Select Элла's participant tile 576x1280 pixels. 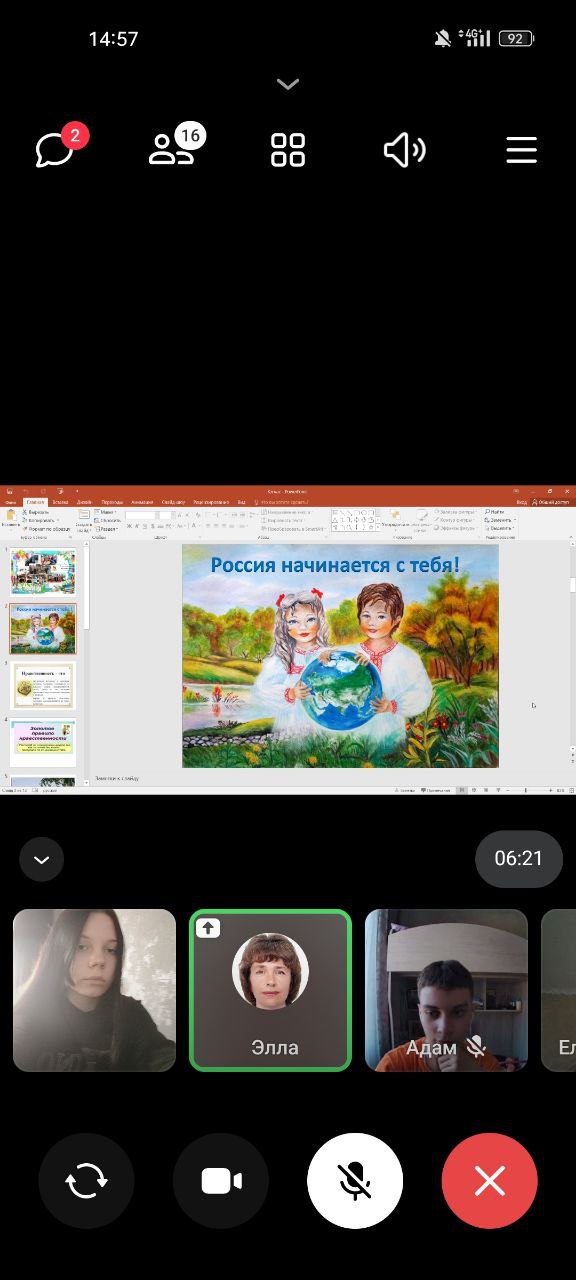(x=270, y=990)
